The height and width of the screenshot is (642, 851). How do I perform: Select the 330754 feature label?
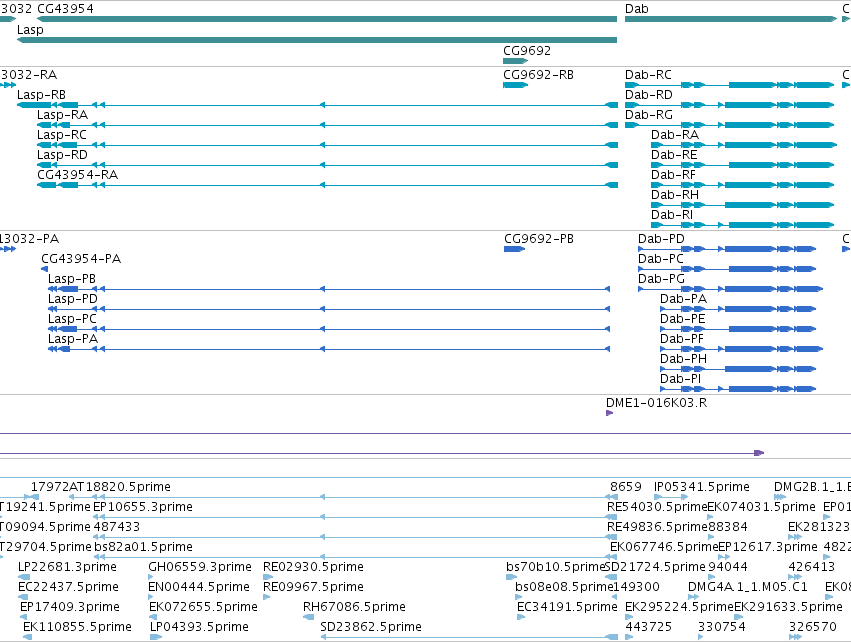(x=722, y=627)
